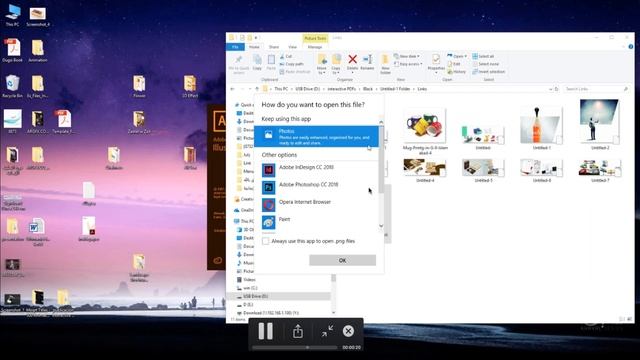
Task: Click Copy path in ribbon
Action: click(291, 64)
